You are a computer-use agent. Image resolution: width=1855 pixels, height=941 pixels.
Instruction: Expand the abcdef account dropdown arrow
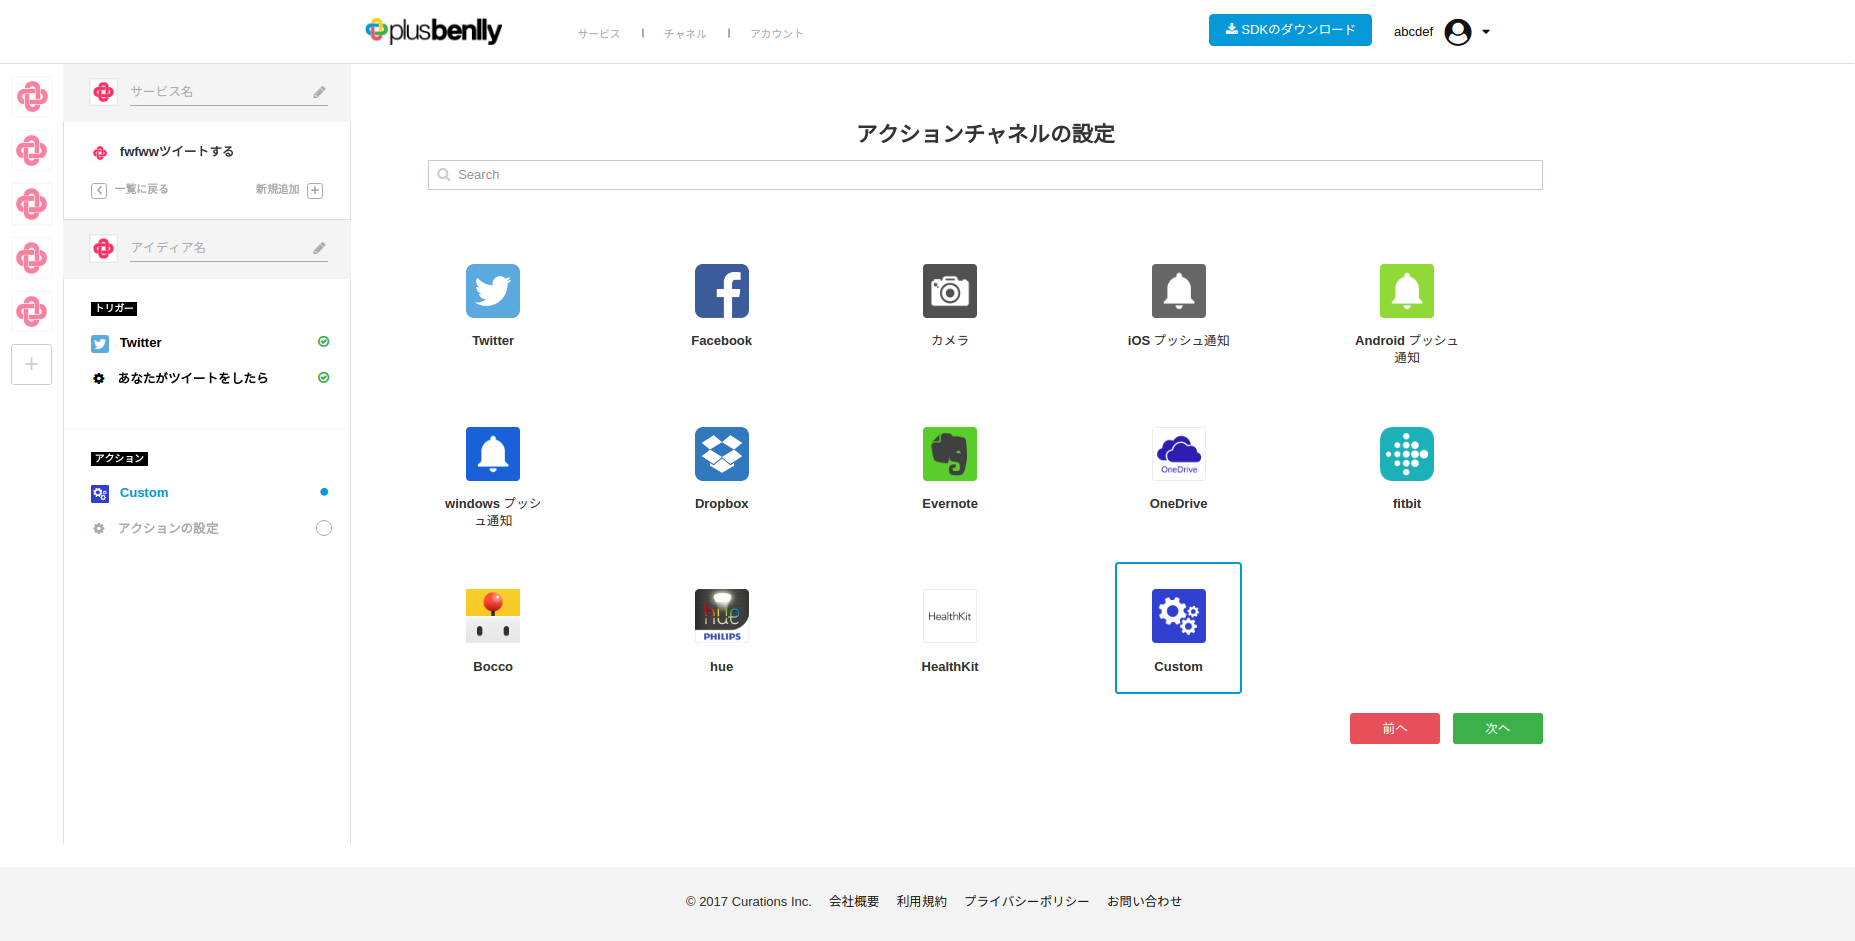click(1486, 32)
